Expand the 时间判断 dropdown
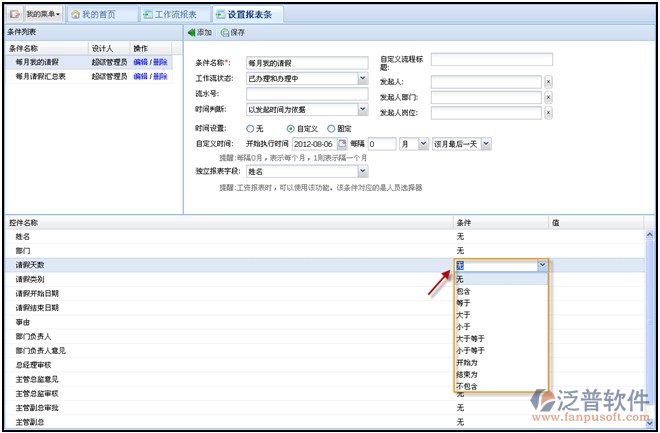The width and height of the screenshot is (660, 433). point(362,110)
